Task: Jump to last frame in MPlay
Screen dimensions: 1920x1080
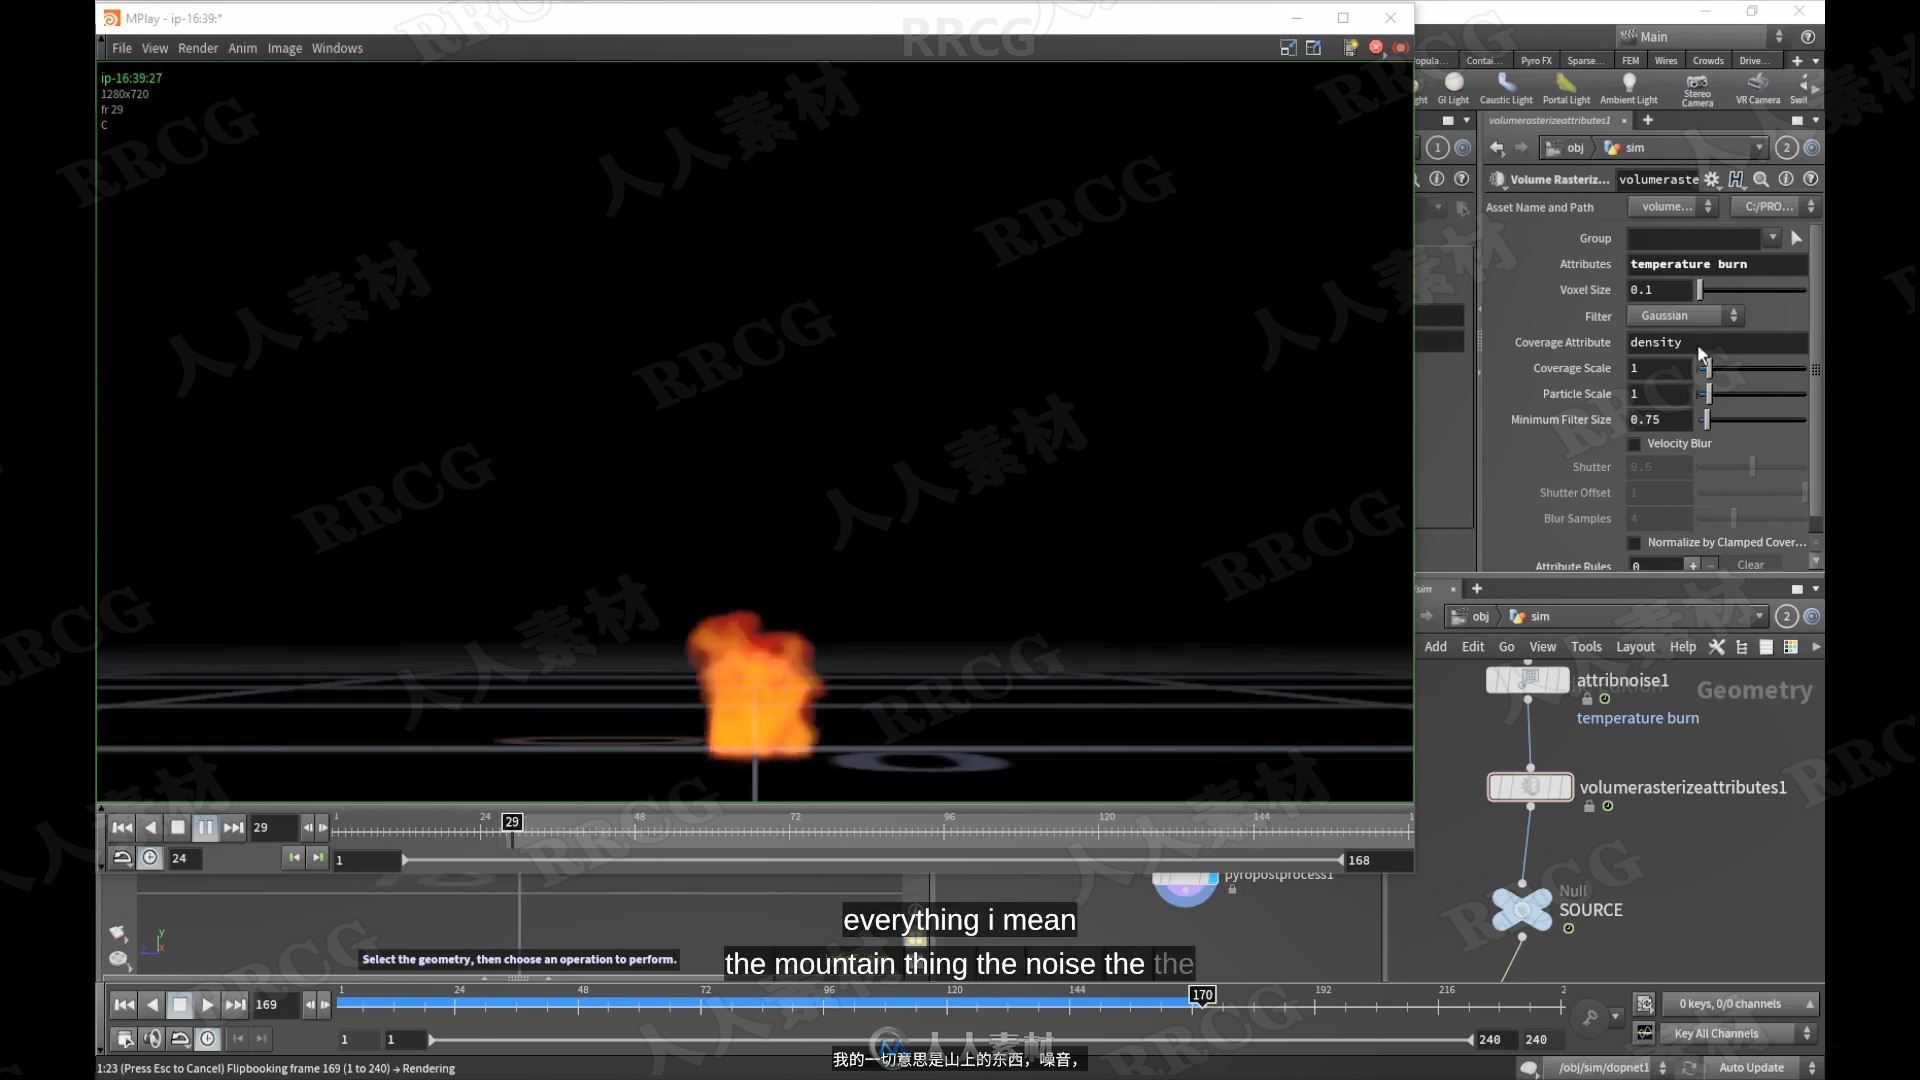Action: pyautogui.click(x=233, y=828)
